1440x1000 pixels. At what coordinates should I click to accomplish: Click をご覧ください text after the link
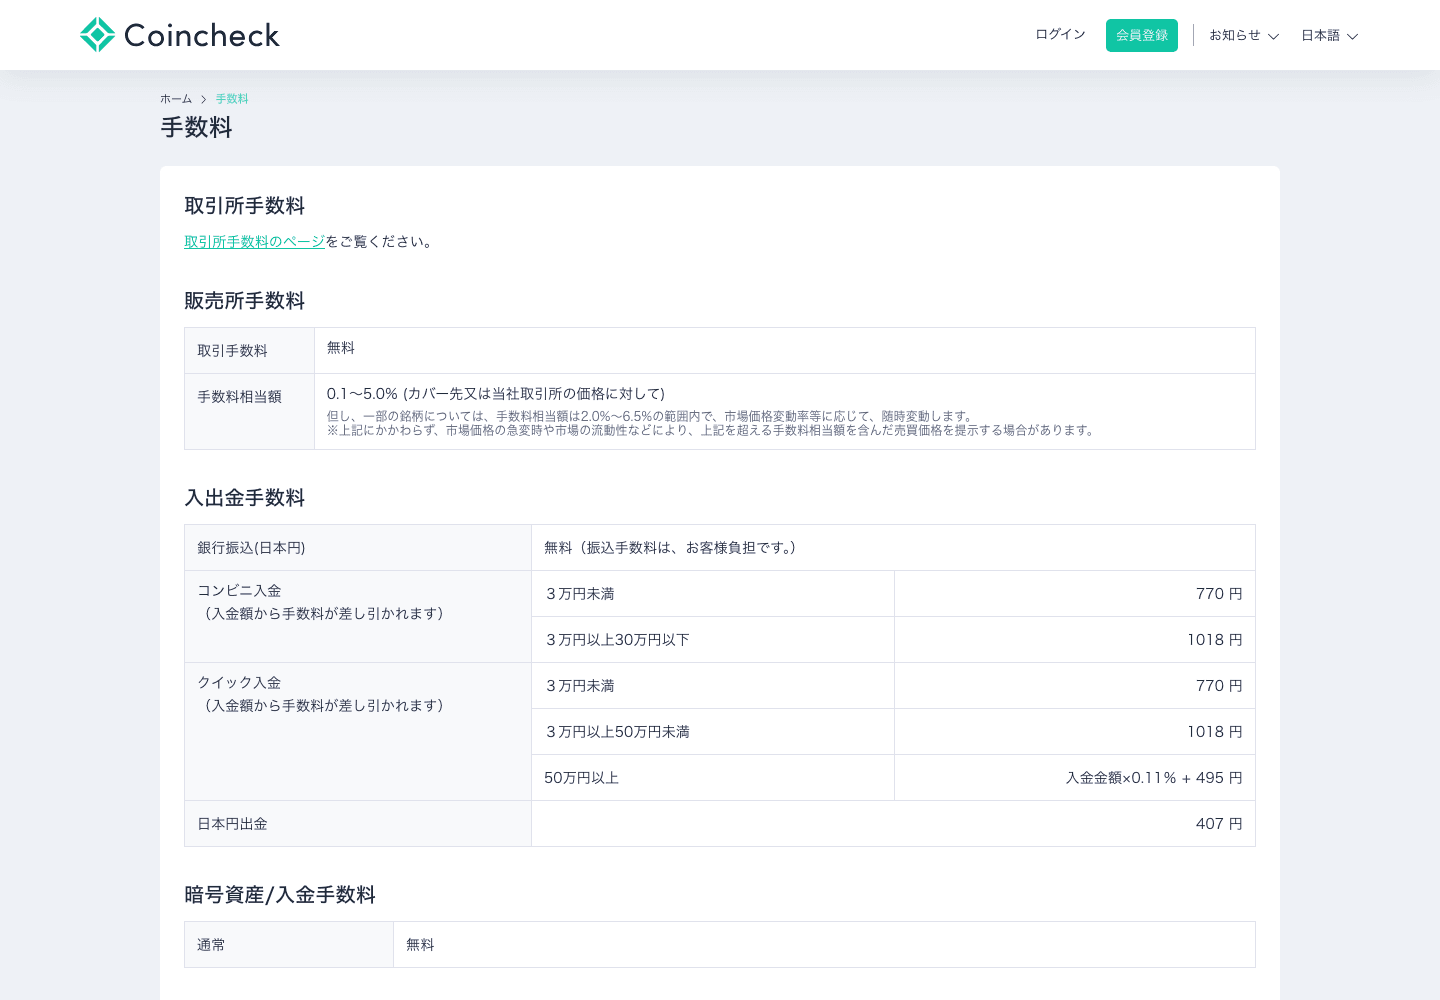point(380,242)
